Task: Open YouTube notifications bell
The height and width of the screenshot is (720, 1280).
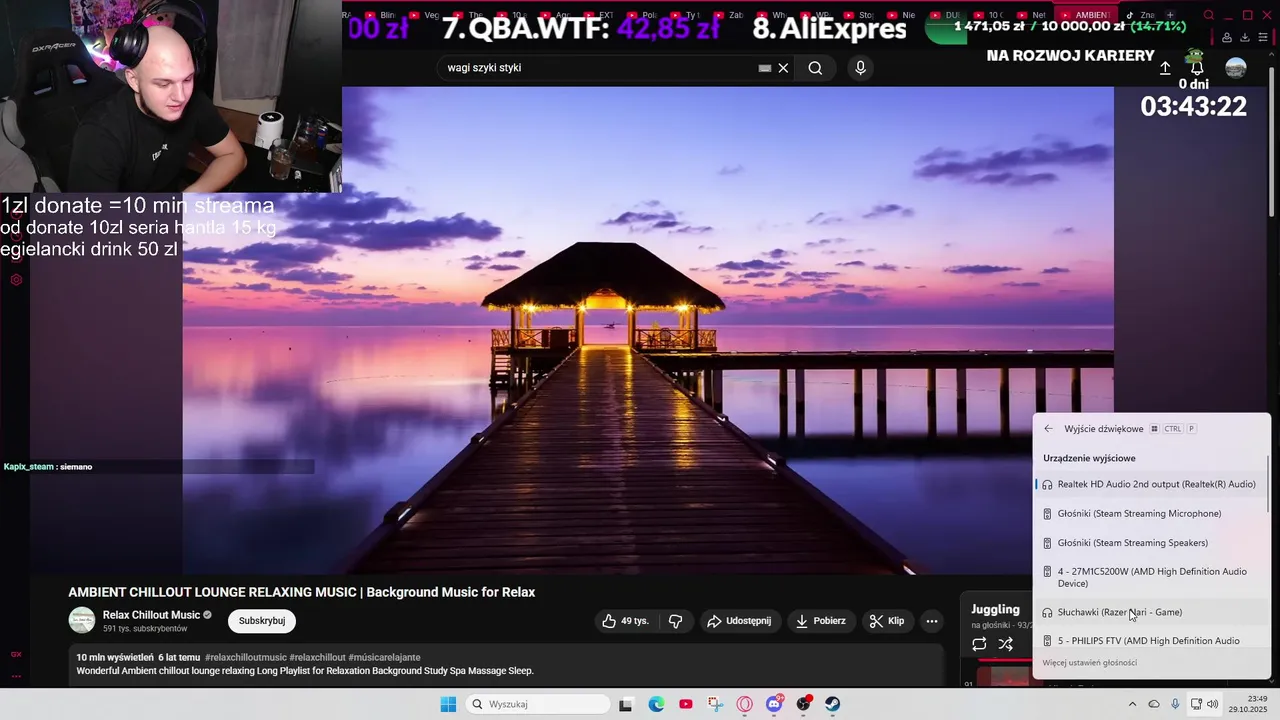Action: point(1197,68)
